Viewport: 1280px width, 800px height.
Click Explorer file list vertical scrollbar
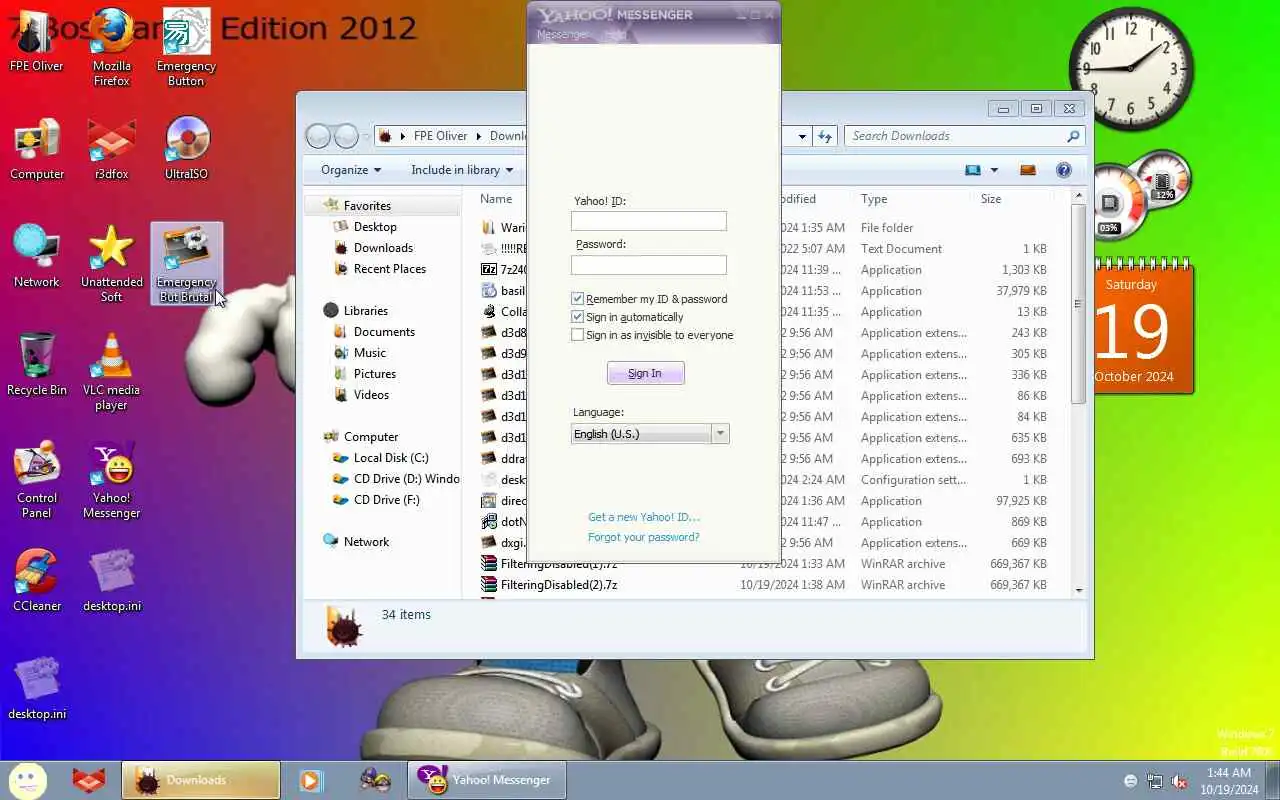(x=1078, y=304)
